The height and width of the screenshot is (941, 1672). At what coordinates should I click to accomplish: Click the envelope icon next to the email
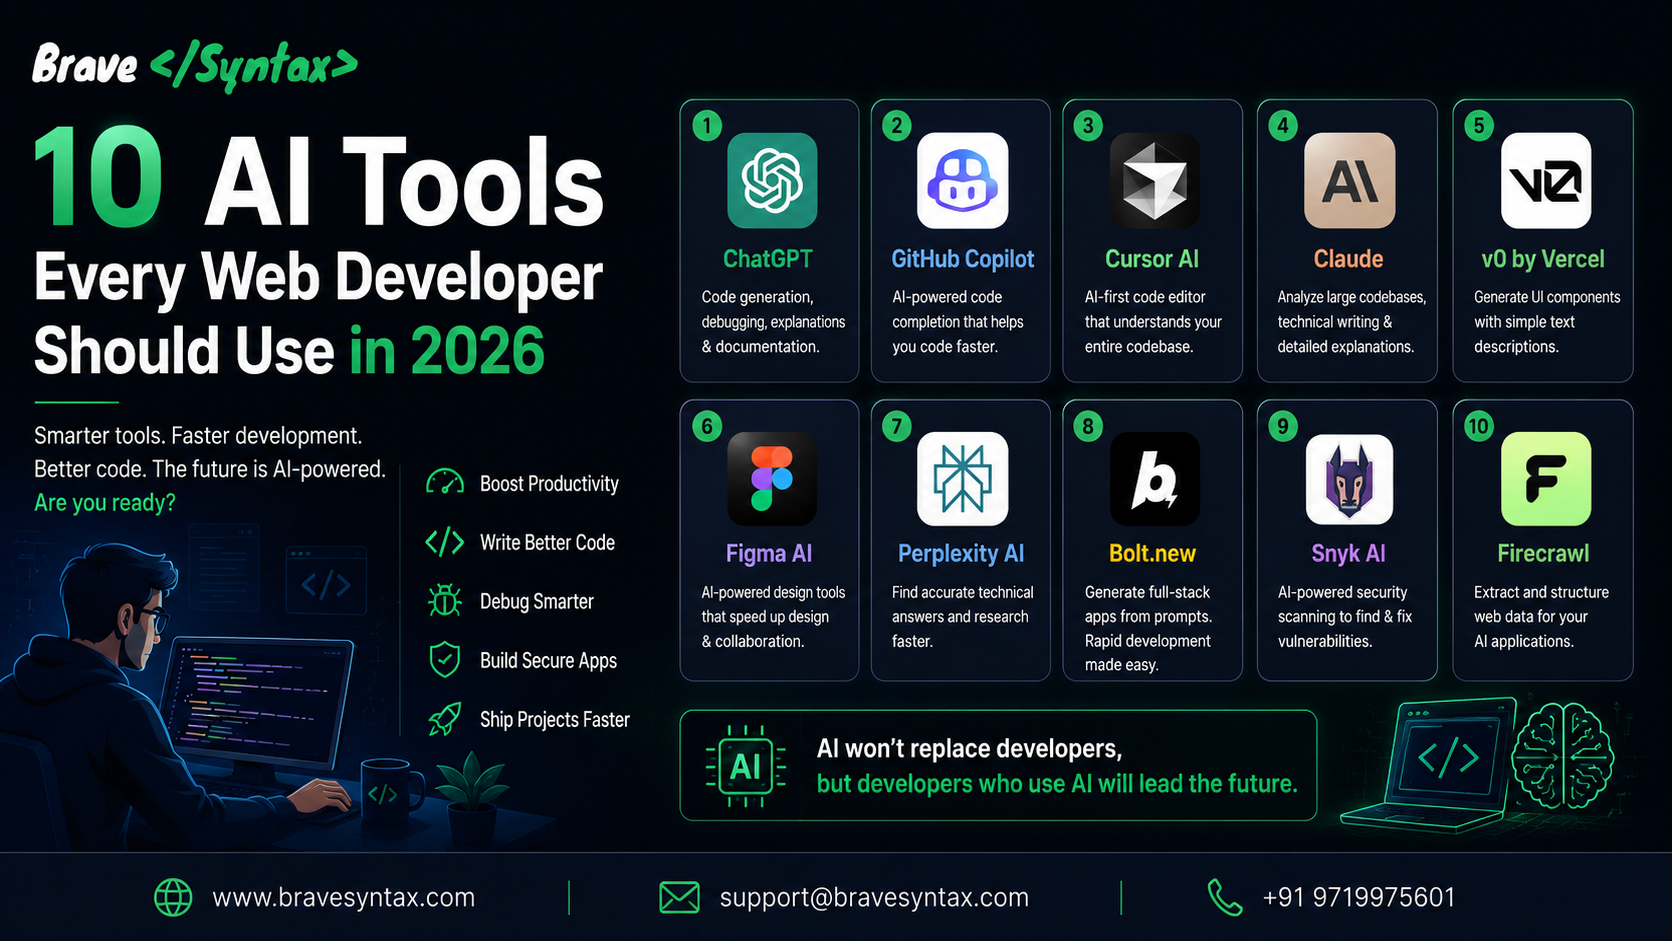[679, 897]
